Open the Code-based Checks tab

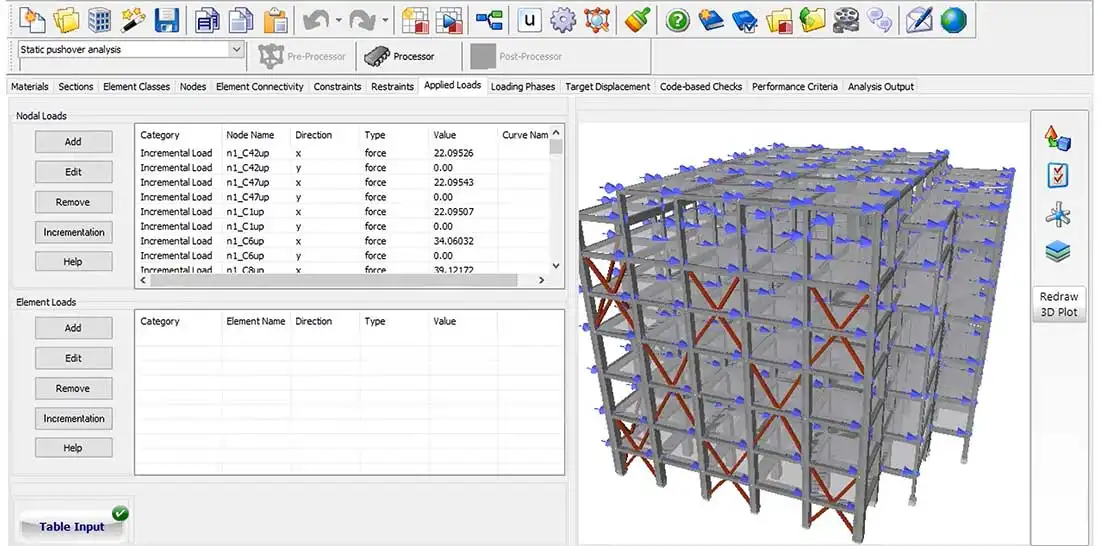tap(701, 86)
